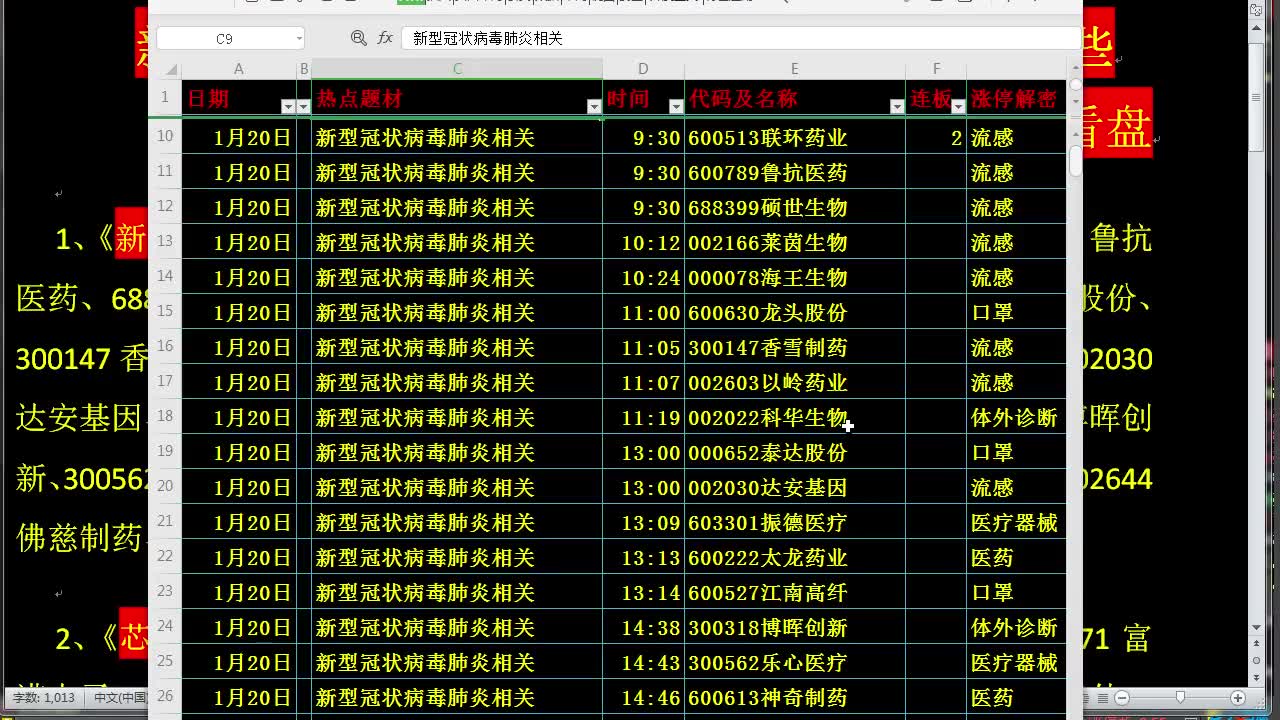
Task: Open the 连板 filter dropdown
Action: pos(958,106)
